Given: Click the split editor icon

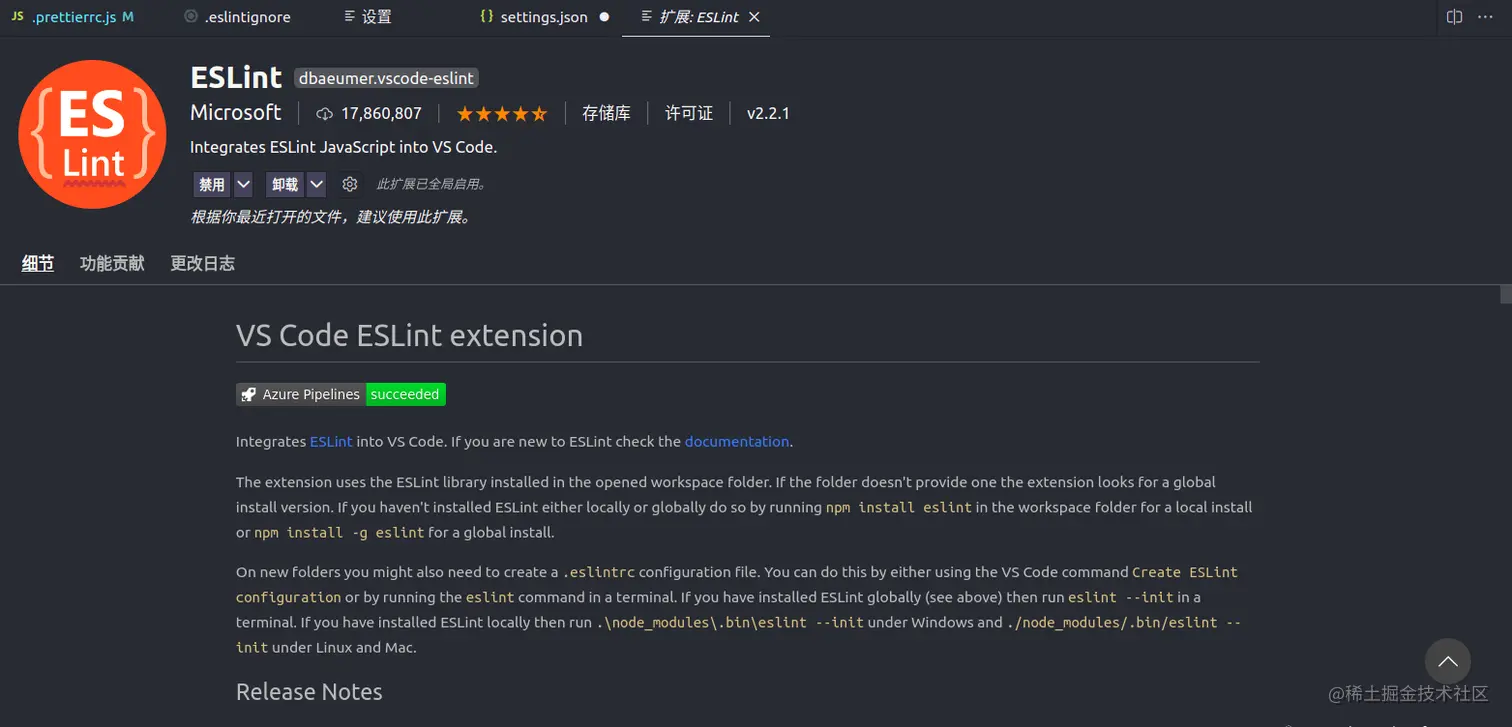Looking at the screenshot, I should coord(1455,17).
